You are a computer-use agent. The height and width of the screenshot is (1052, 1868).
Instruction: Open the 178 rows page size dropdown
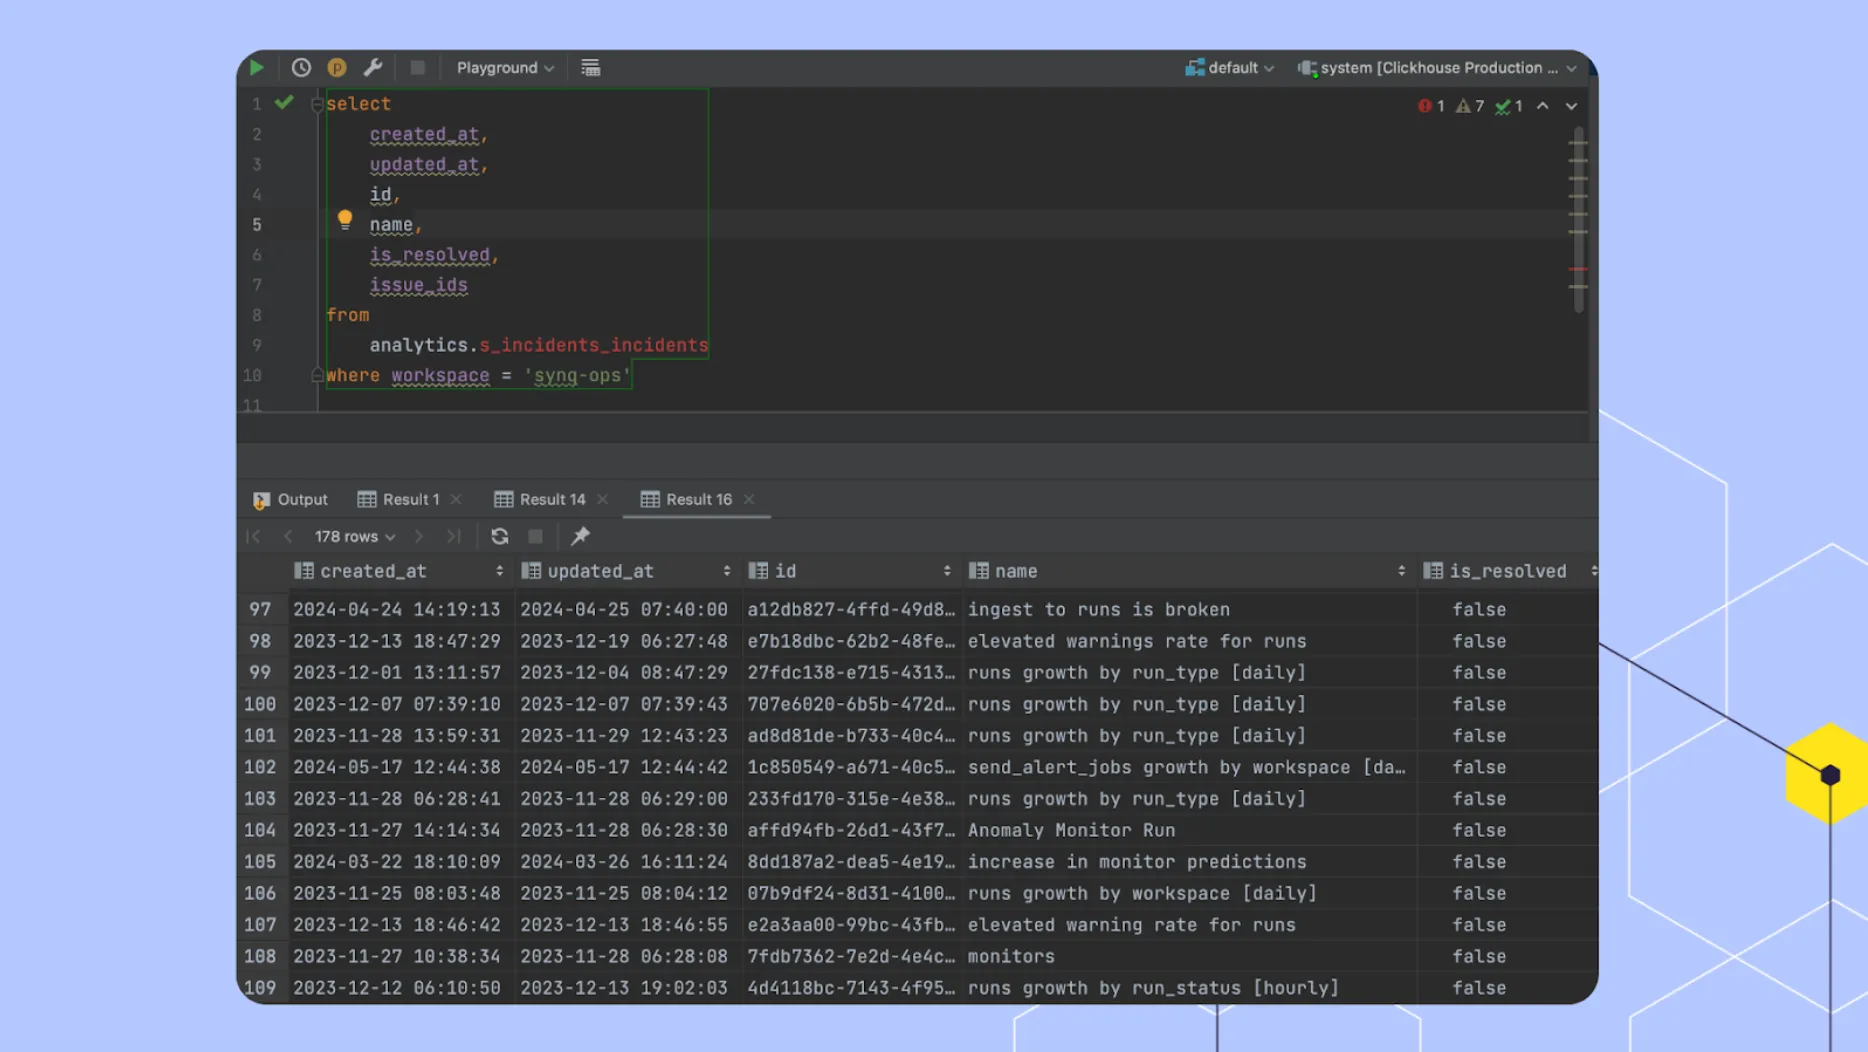[x=352, y=536]
